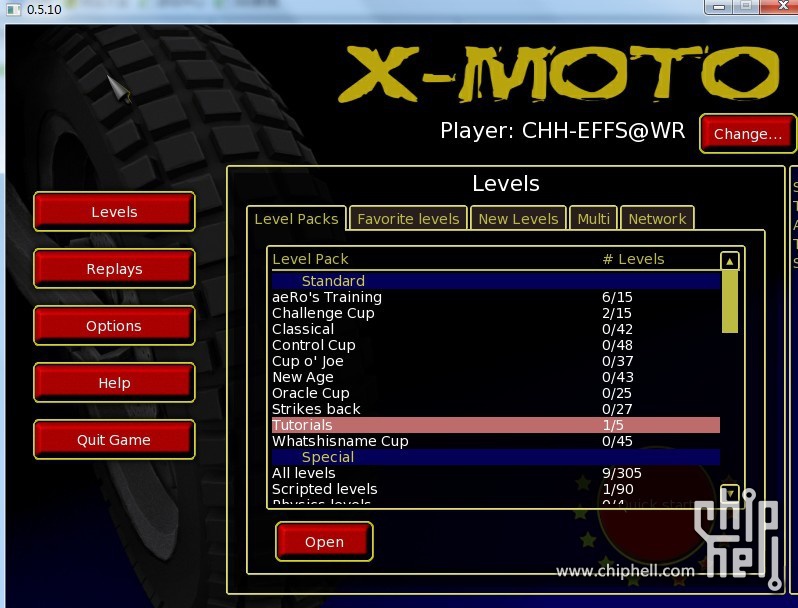Click the Quit Game button
The image size is (798, 608).
pos(115,440)
